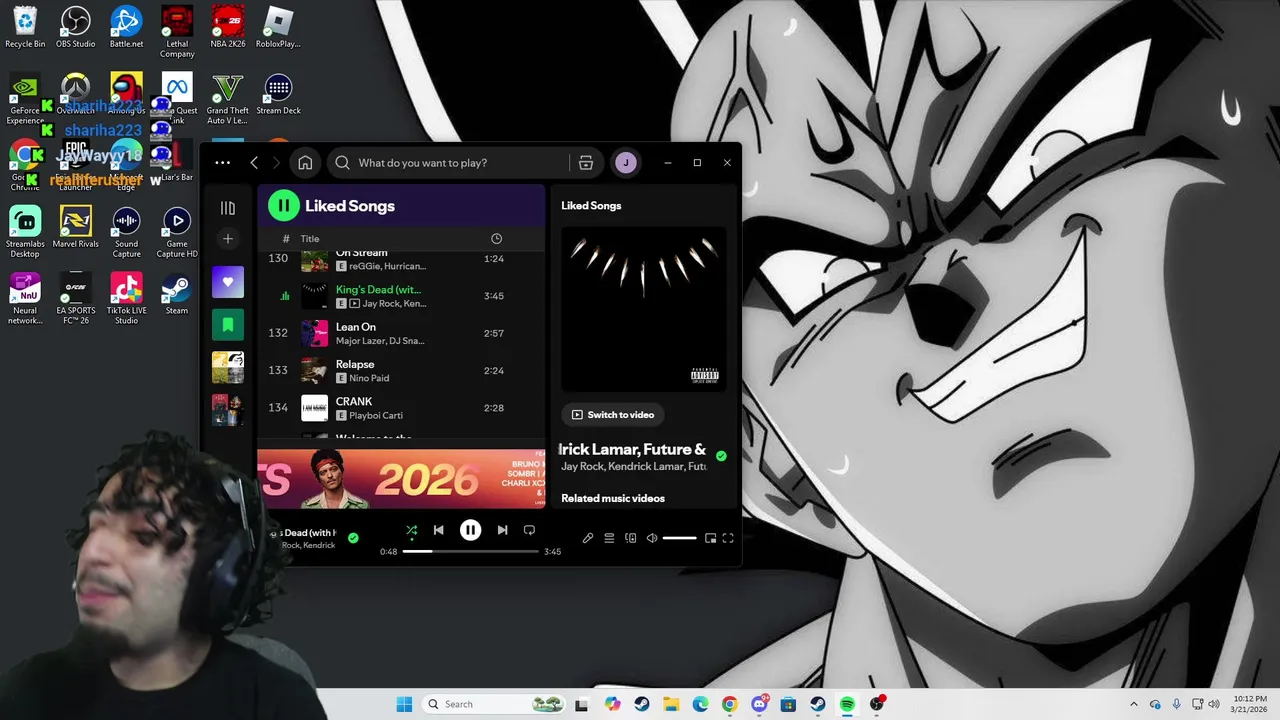Select NBA 2K26 desktop icon
Viewport: 1280px width, 720px height.
click(228, 27)
